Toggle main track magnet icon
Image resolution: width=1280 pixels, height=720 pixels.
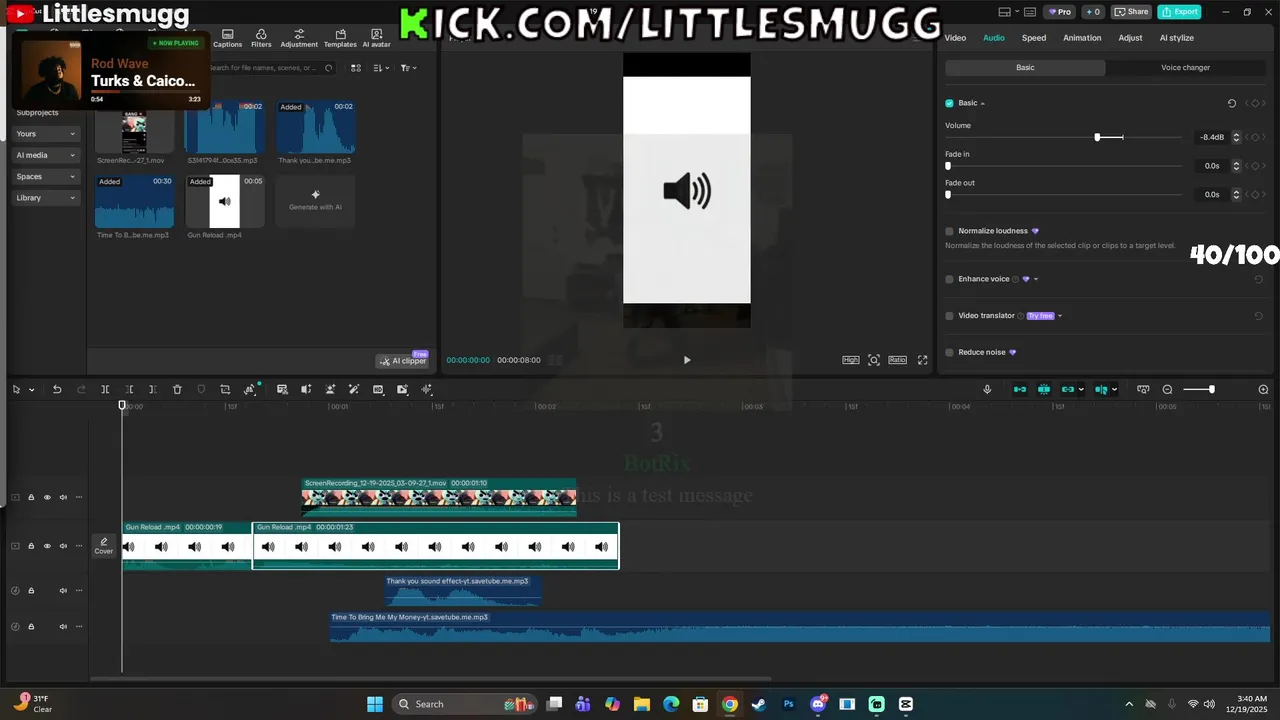(x=1020, y=389)
